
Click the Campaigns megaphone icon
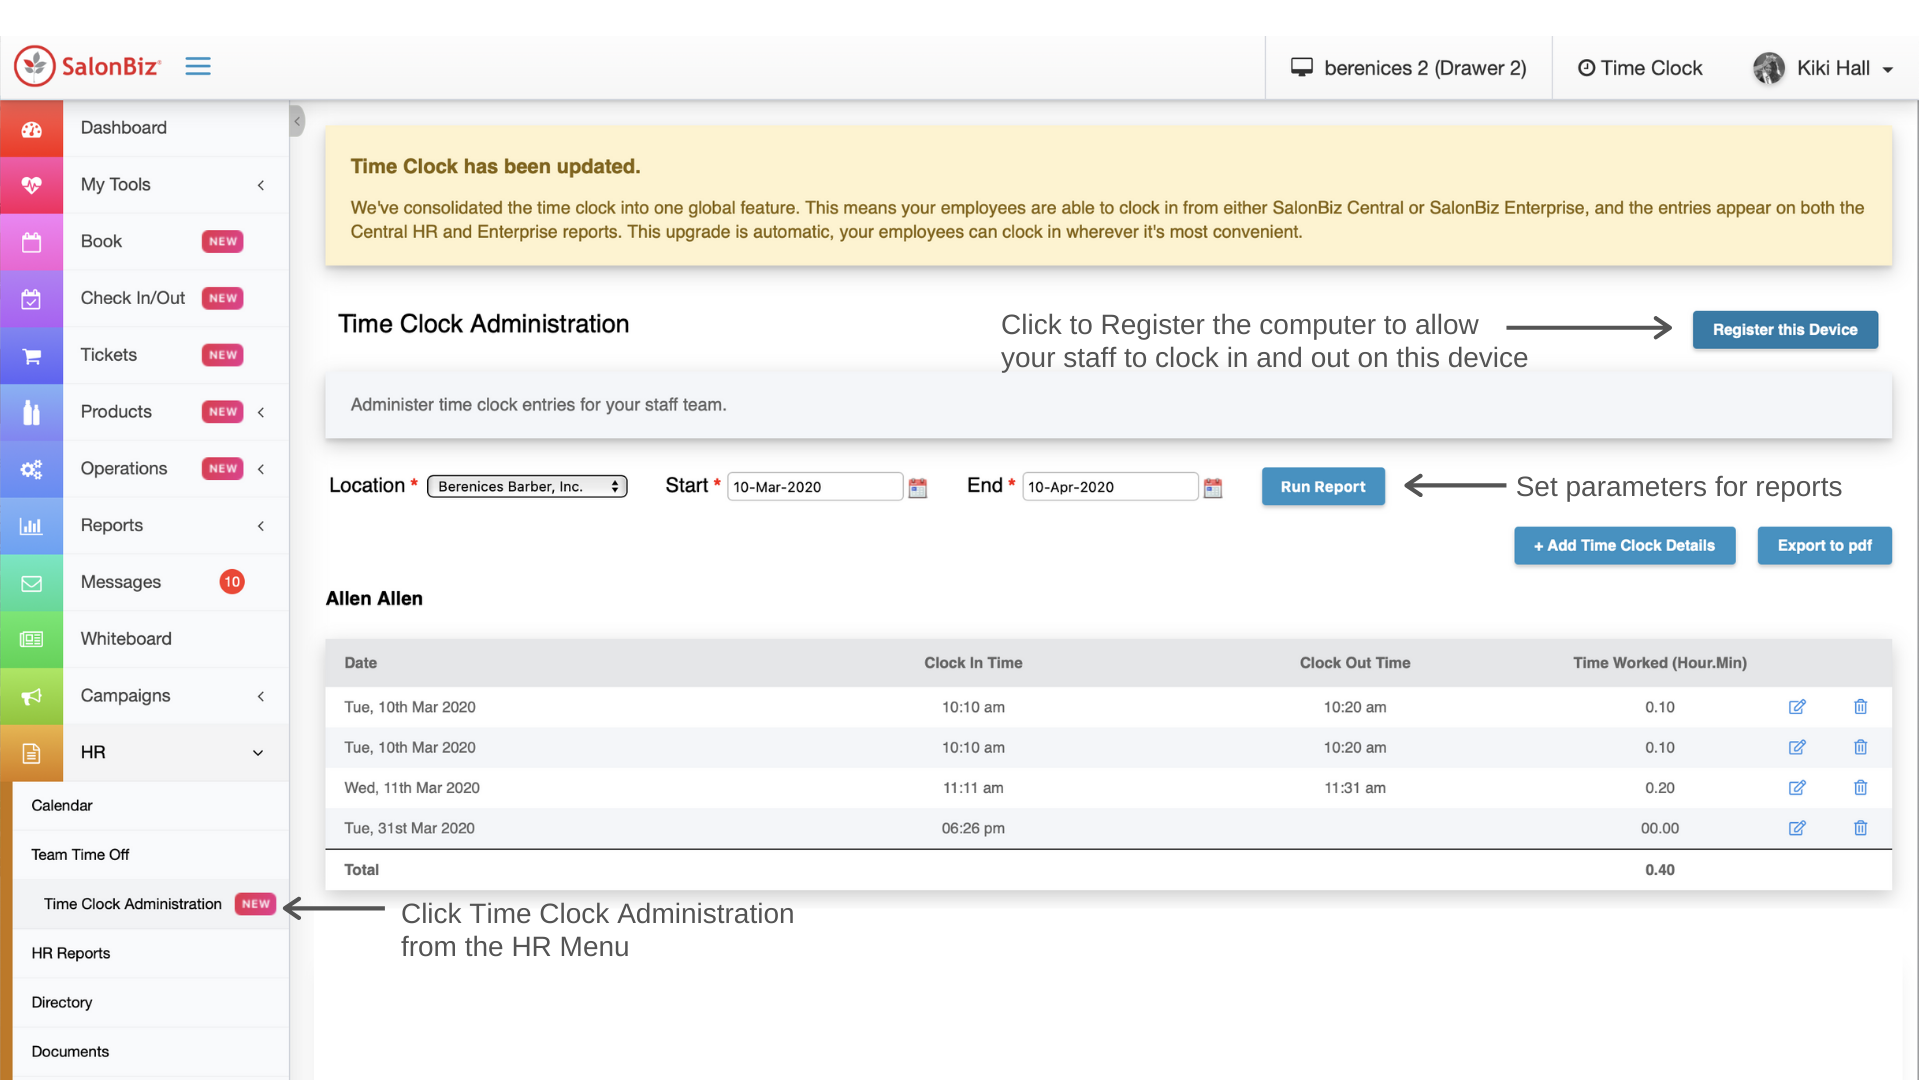click(31, 696)
